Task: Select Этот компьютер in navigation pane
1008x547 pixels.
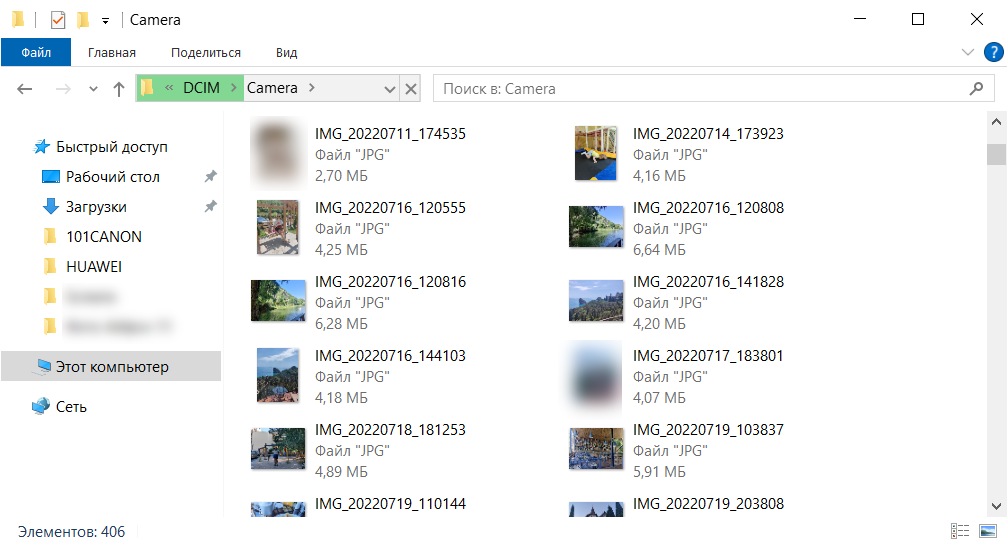Action: click(x=112, y=367)
